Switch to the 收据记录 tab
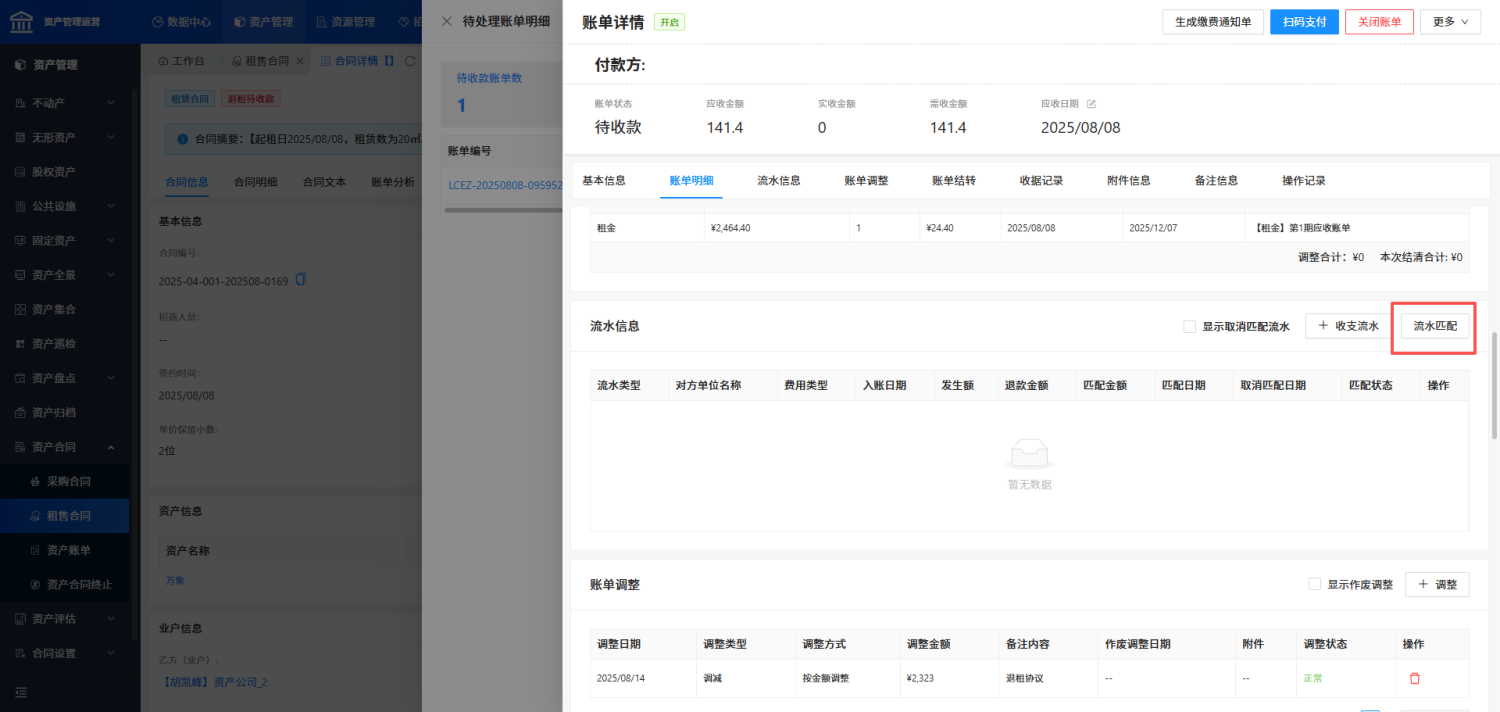The height and width of the screenshot is (712, 1500). coord(1041,181)
